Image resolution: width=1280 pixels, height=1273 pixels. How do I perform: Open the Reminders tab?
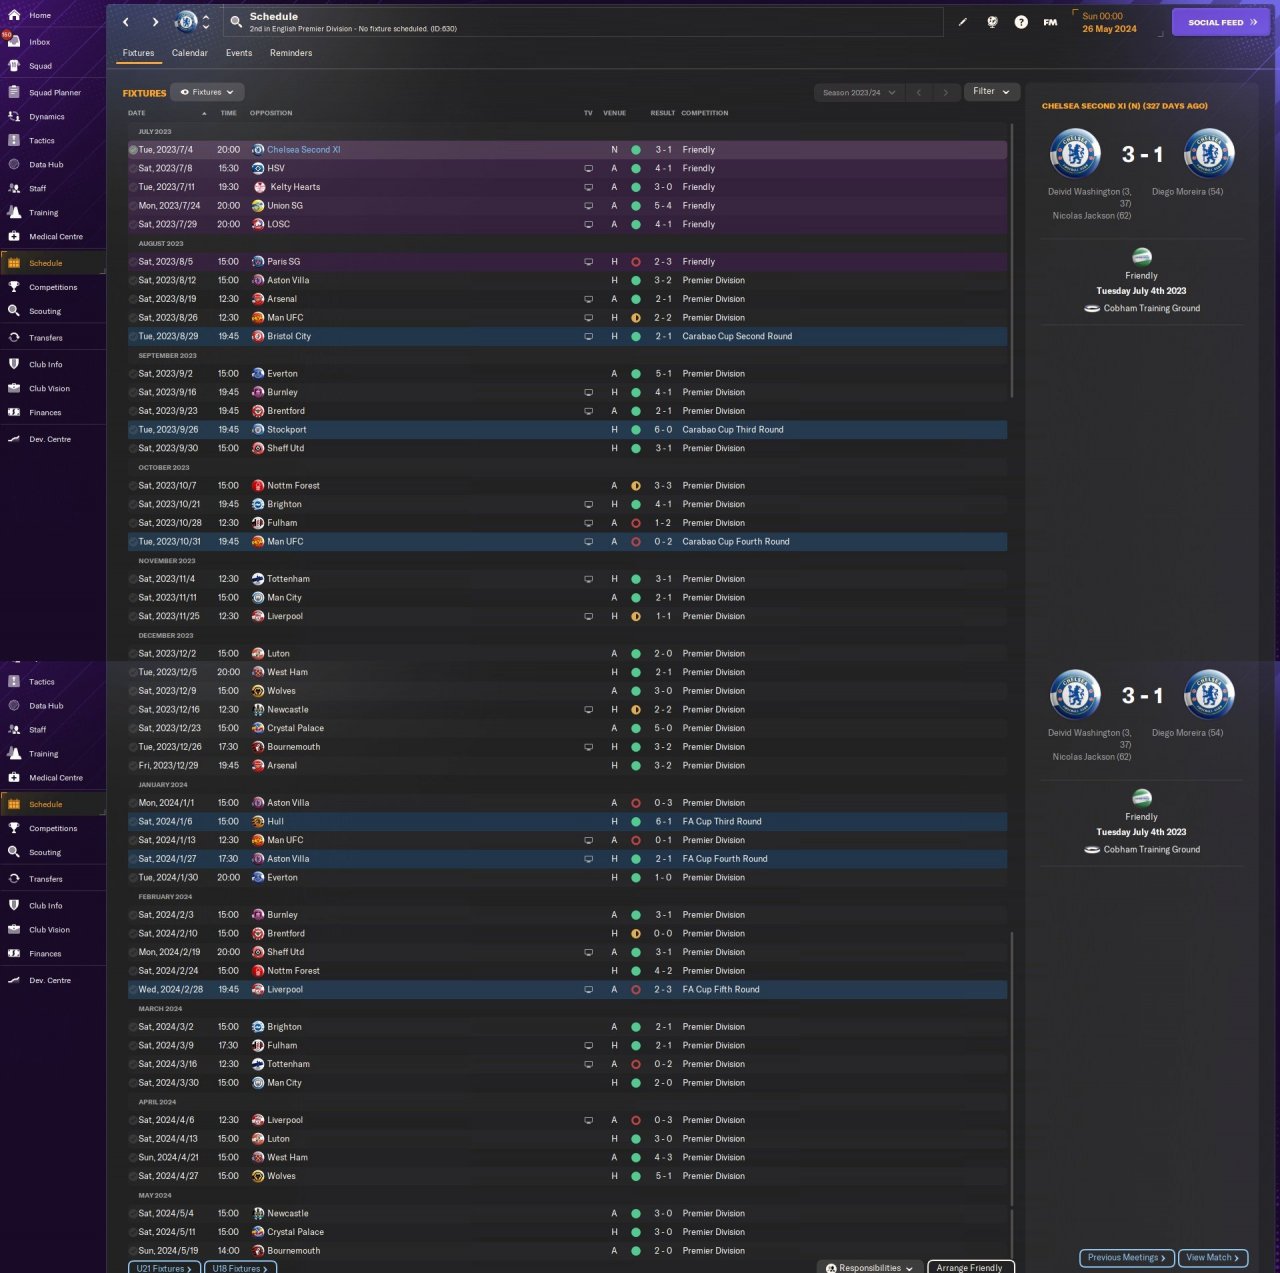tap(291, 53)
